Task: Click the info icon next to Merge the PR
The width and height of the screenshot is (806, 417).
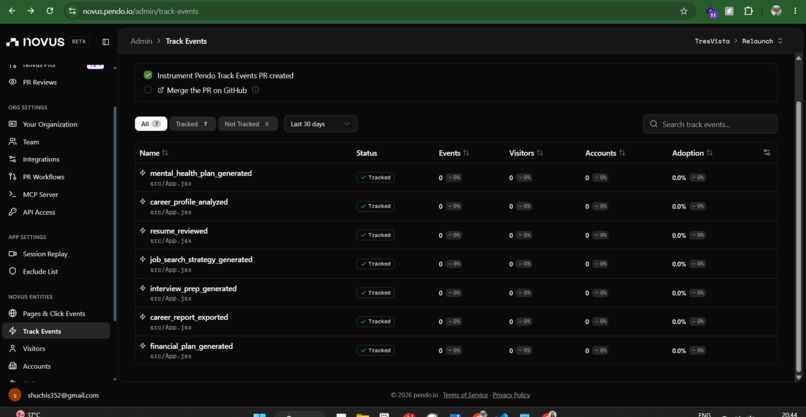Action: click(255, 89)
